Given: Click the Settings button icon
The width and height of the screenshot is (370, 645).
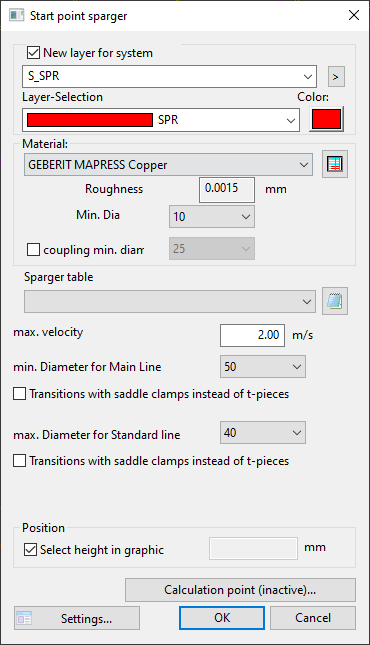Looking at the screenshot, I should pos(24,618).
